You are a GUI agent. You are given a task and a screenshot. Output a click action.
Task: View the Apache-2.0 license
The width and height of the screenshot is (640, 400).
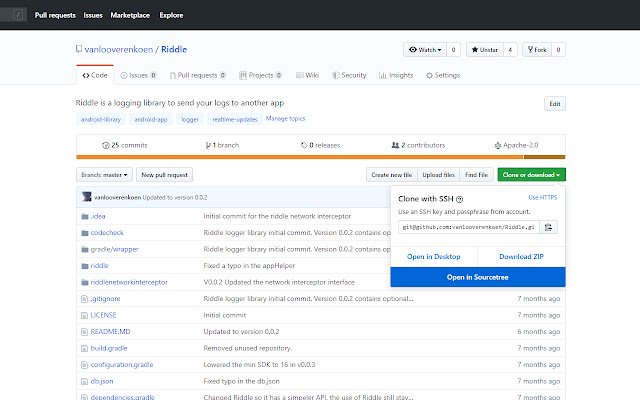516,145
